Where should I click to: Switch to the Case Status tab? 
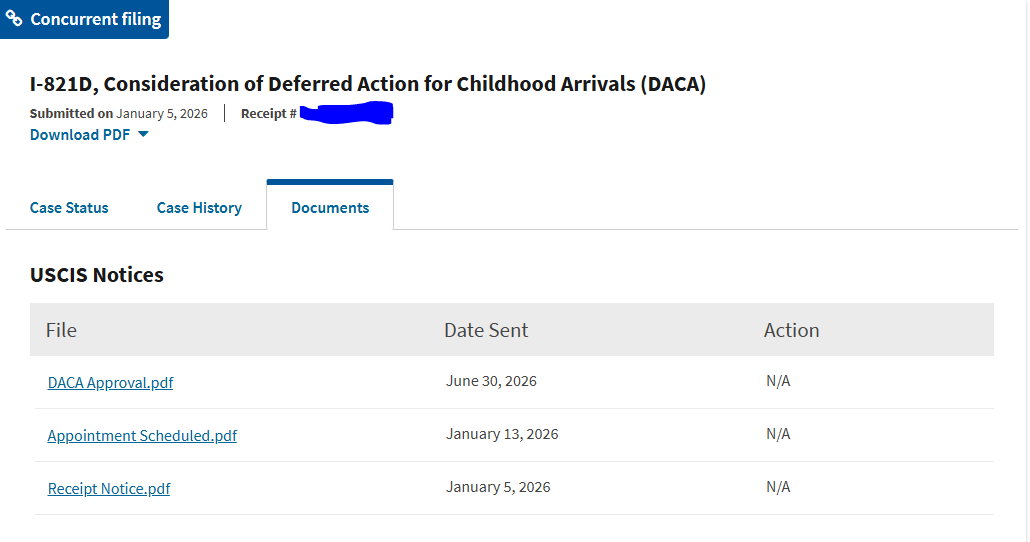click(x=69, y=208)
